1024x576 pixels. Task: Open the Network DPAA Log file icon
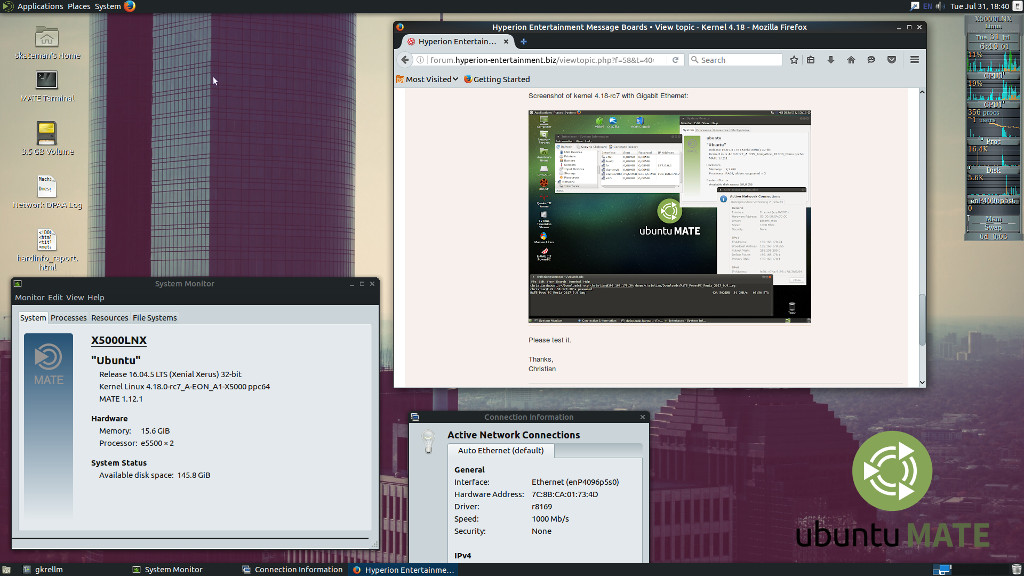click(x=46, y=187)
